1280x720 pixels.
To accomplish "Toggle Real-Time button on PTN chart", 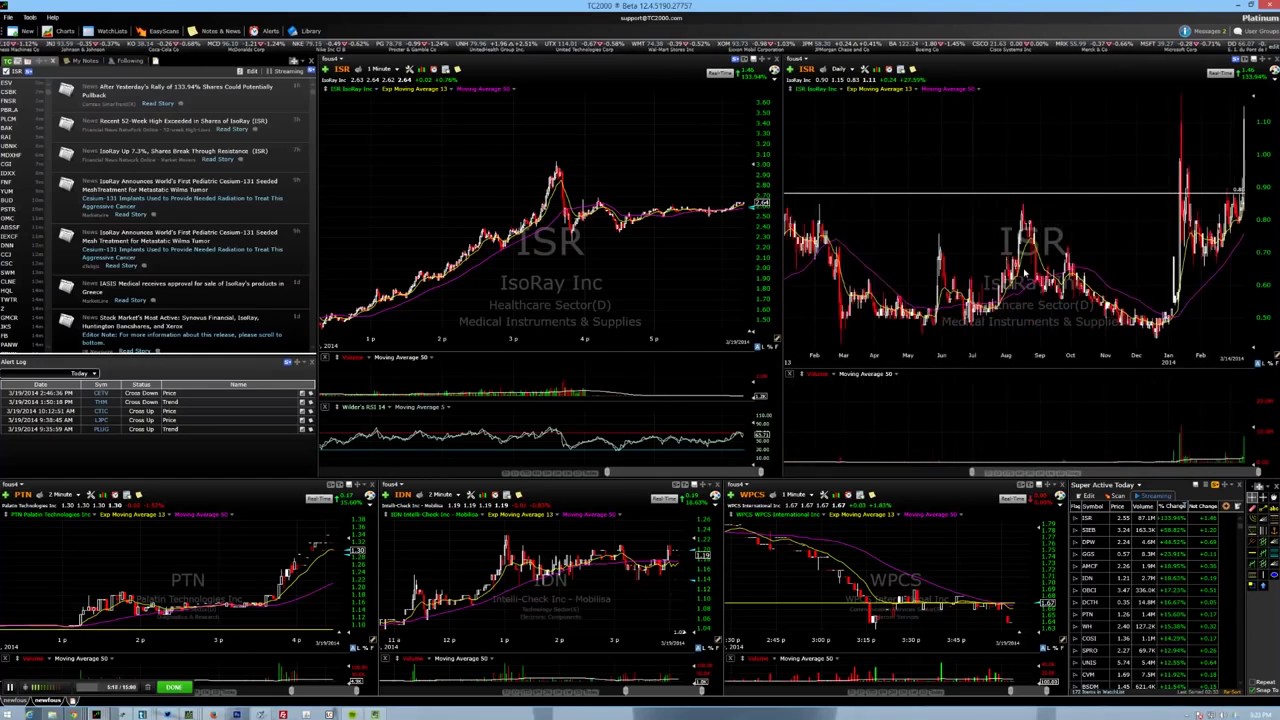I will point(318,498).
